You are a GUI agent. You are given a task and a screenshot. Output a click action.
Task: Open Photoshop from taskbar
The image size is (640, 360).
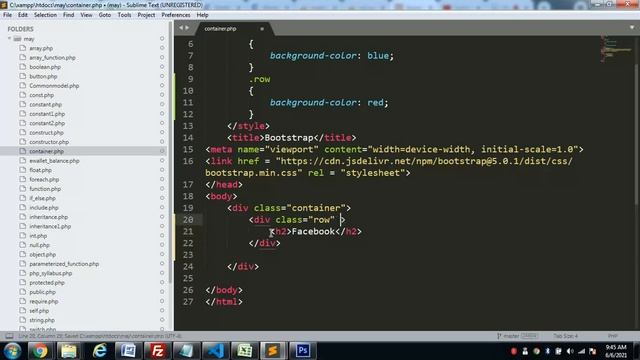click(x=302, y=351)
